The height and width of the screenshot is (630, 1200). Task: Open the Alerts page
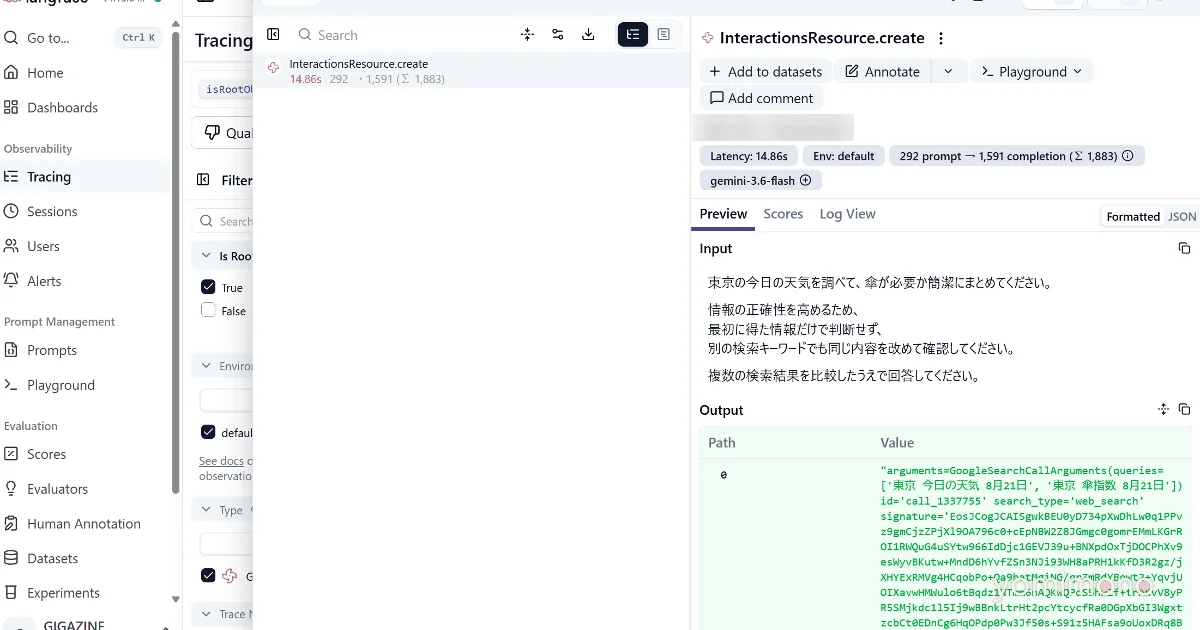pyautogui.click(x=44, y=281)
